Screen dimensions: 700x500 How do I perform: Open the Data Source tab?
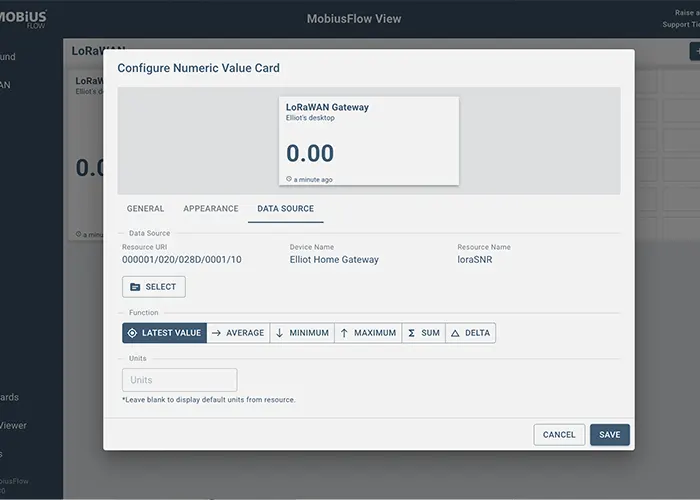[286, 208]
